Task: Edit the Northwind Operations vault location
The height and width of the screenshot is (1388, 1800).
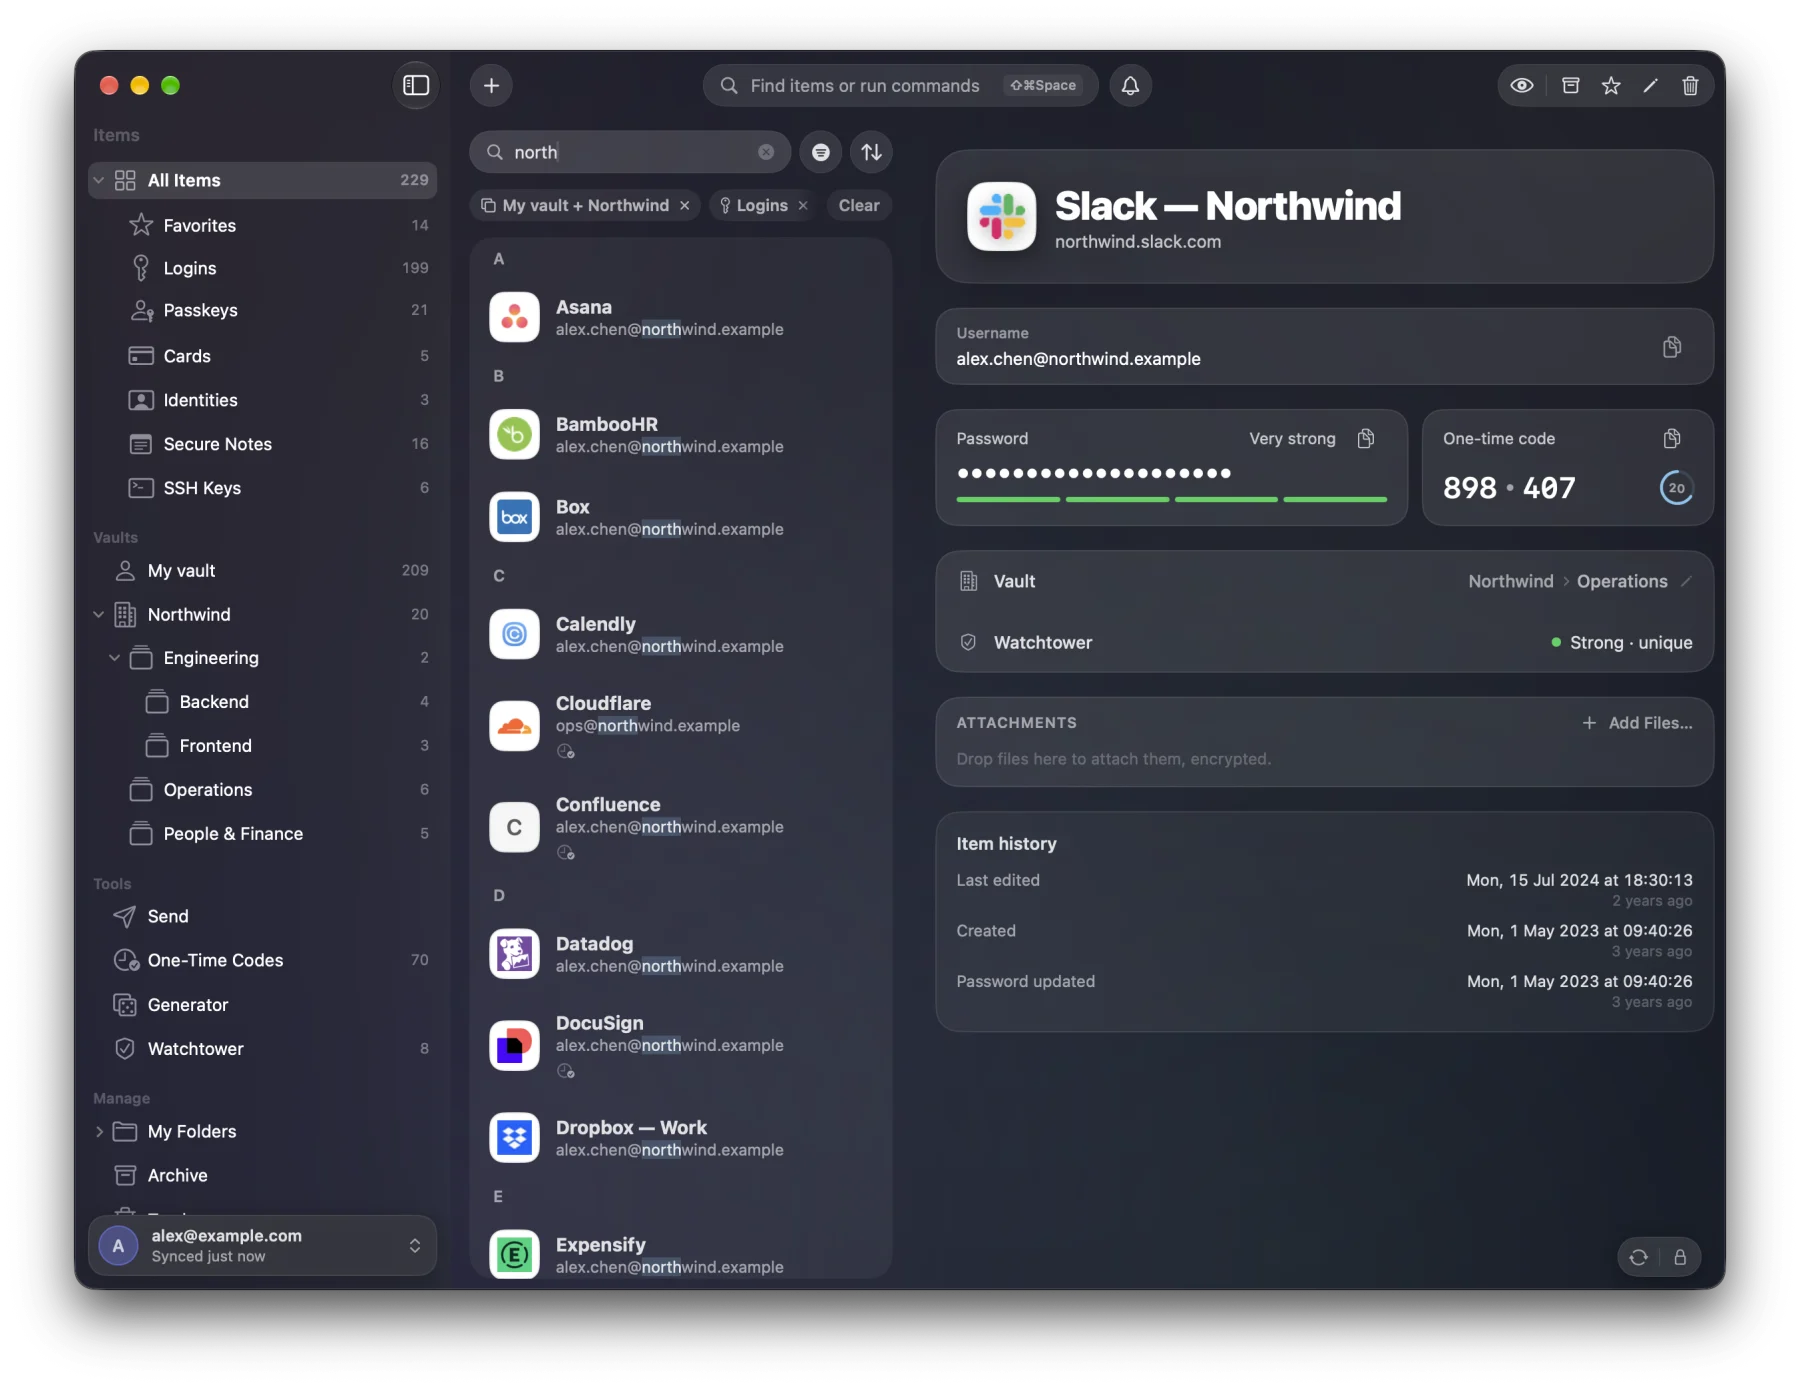Action: [1686, 581]
